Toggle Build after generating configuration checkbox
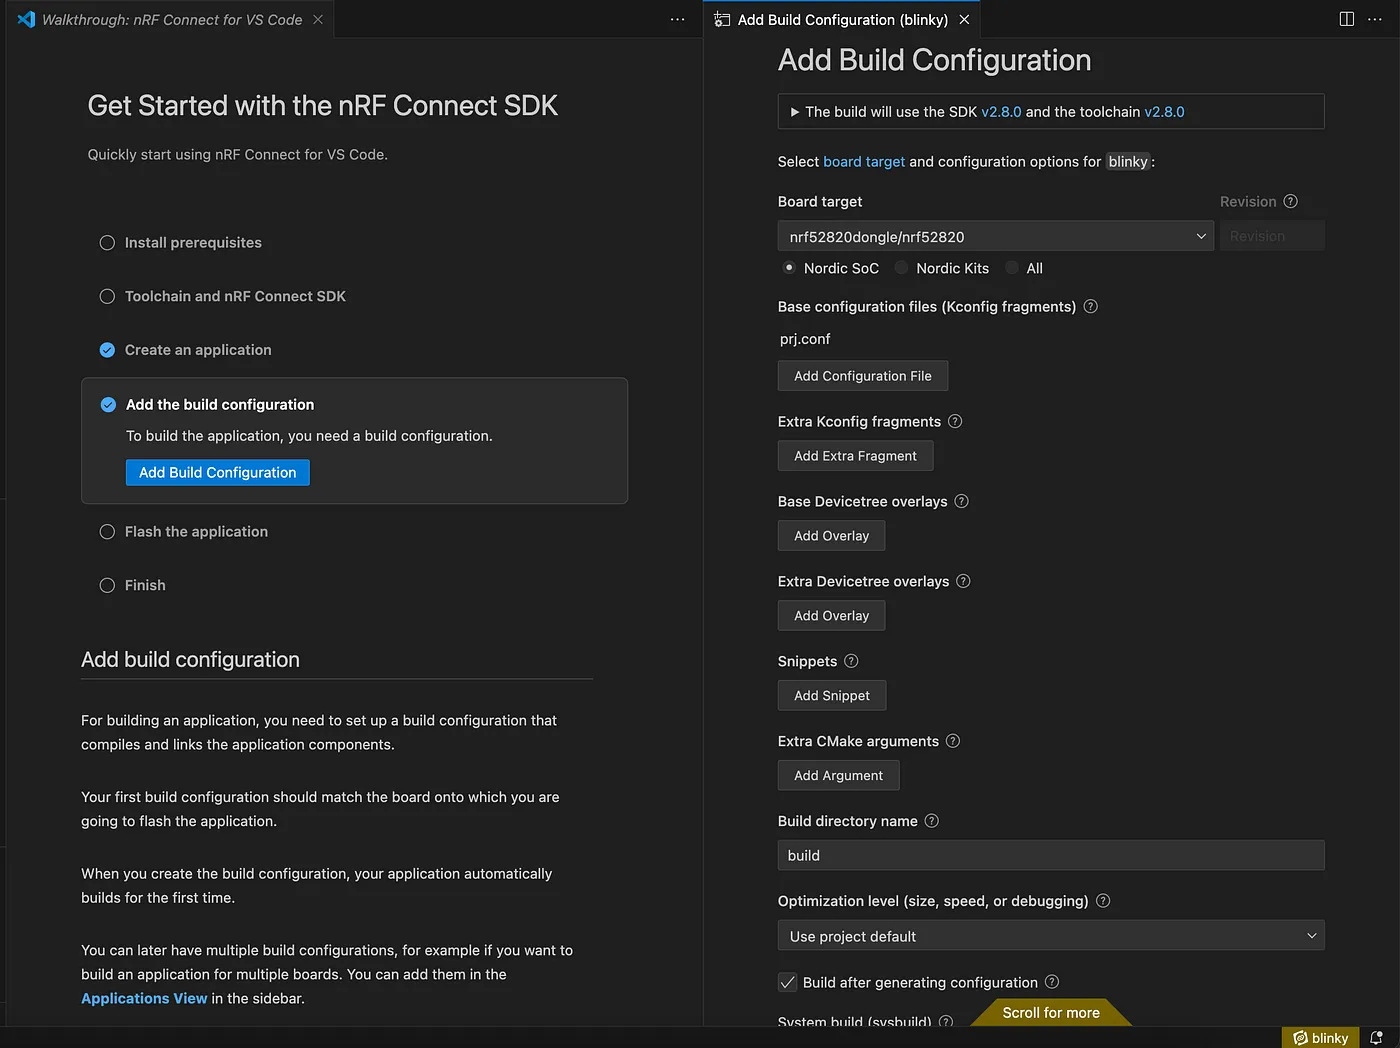 tap(788, 982)
